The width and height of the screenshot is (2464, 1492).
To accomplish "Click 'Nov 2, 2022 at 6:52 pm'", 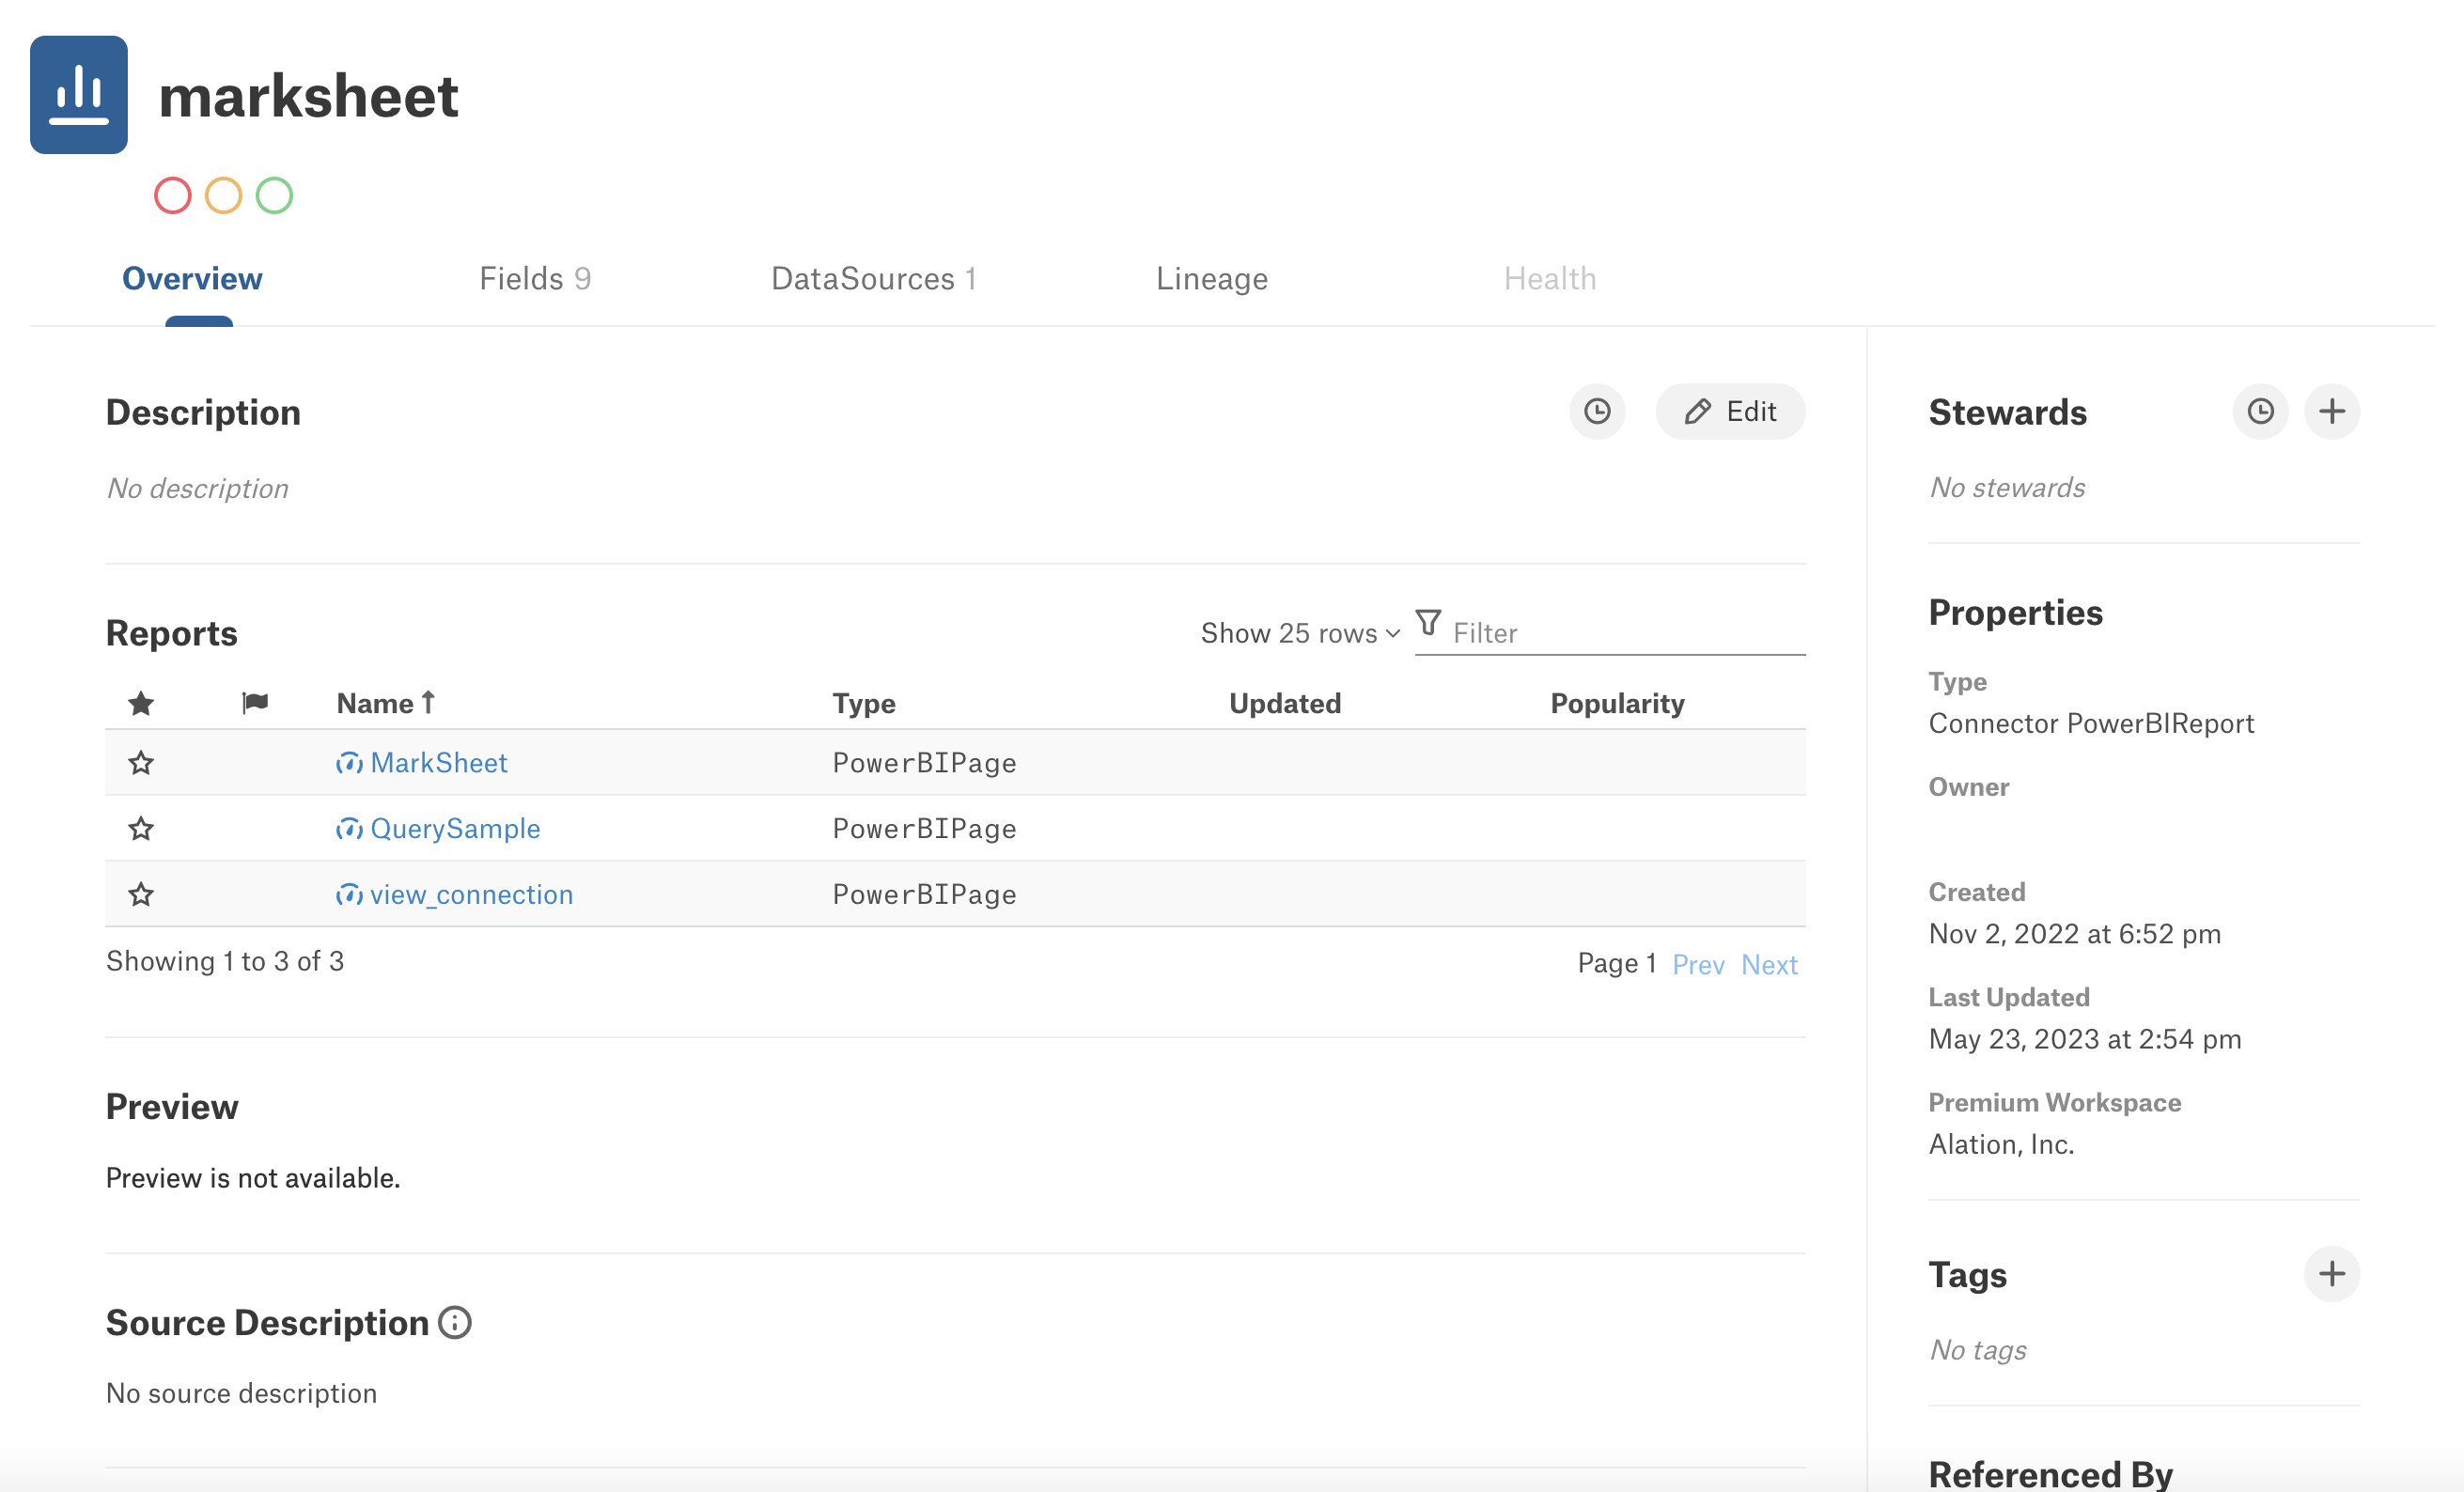I will tap(2075, 933).
